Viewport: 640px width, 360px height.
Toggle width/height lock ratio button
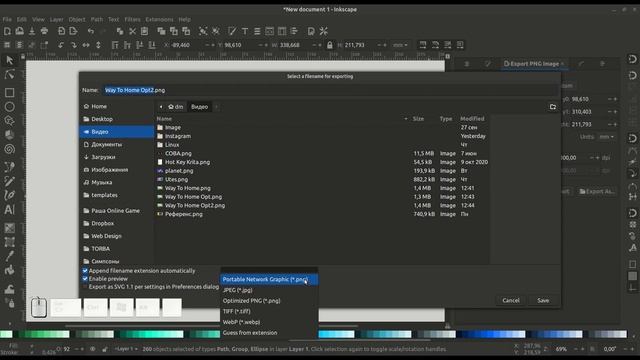coord(330,45)
